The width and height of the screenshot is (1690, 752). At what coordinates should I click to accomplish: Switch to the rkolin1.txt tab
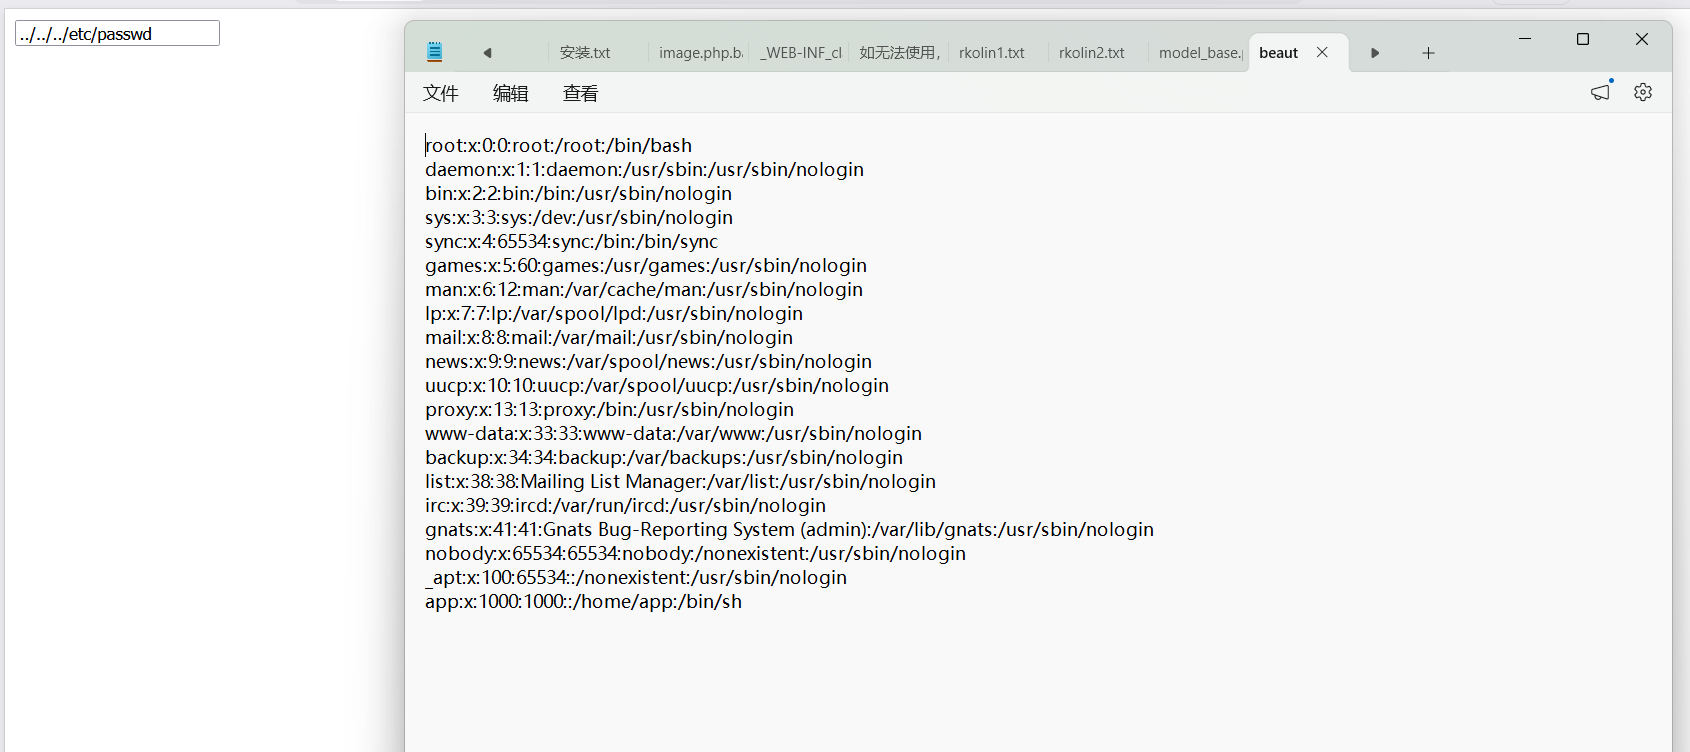[992, 53]
